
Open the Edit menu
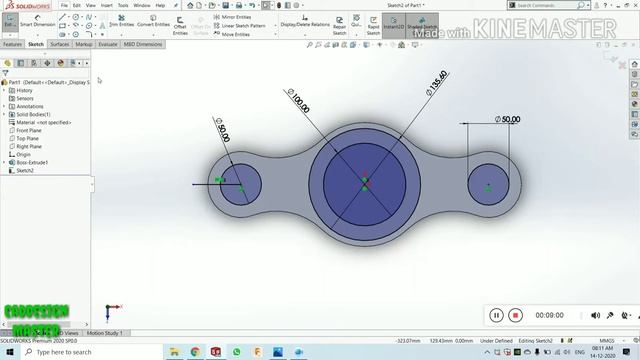coord(77,5)
